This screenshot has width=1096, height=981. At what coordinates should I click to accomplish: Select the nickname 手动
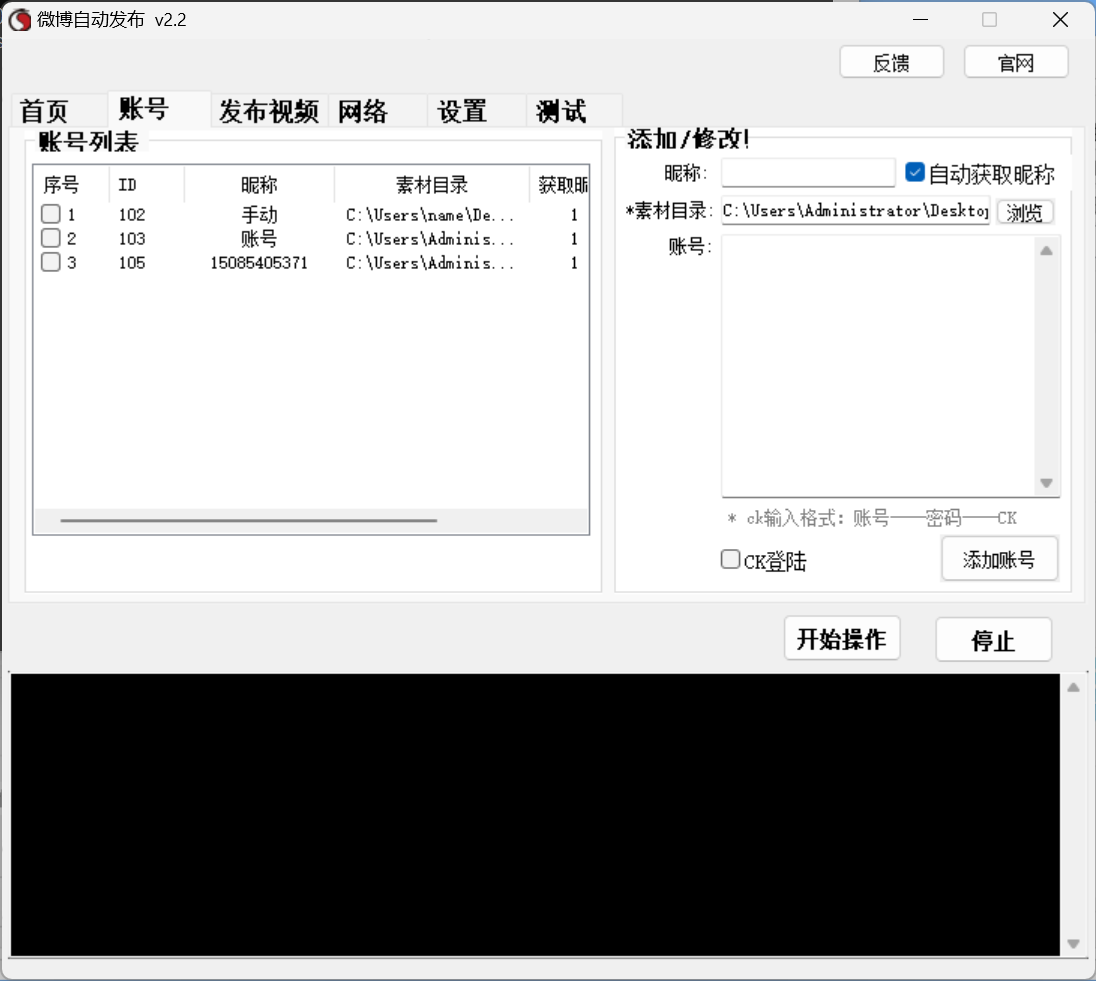(x=259, y=215)
